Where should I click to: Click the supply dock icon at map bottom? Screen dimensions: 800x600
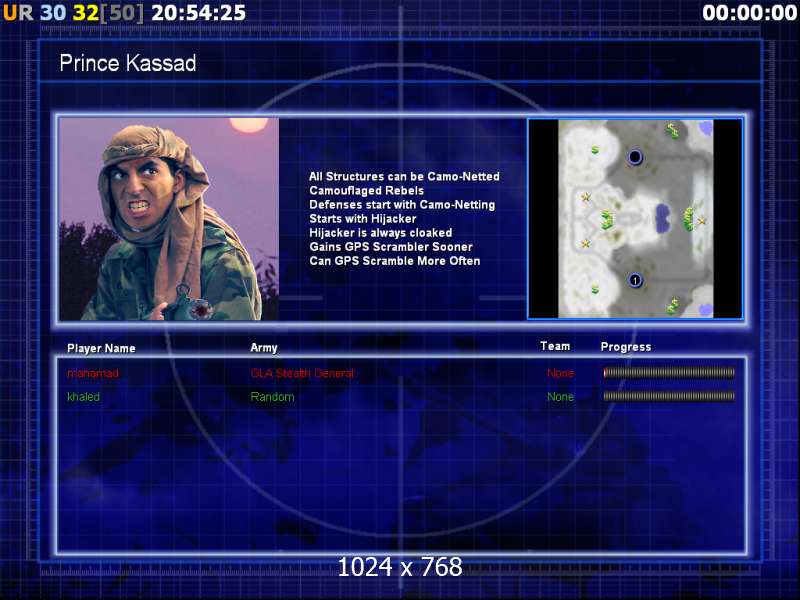[x=673, y=306]
